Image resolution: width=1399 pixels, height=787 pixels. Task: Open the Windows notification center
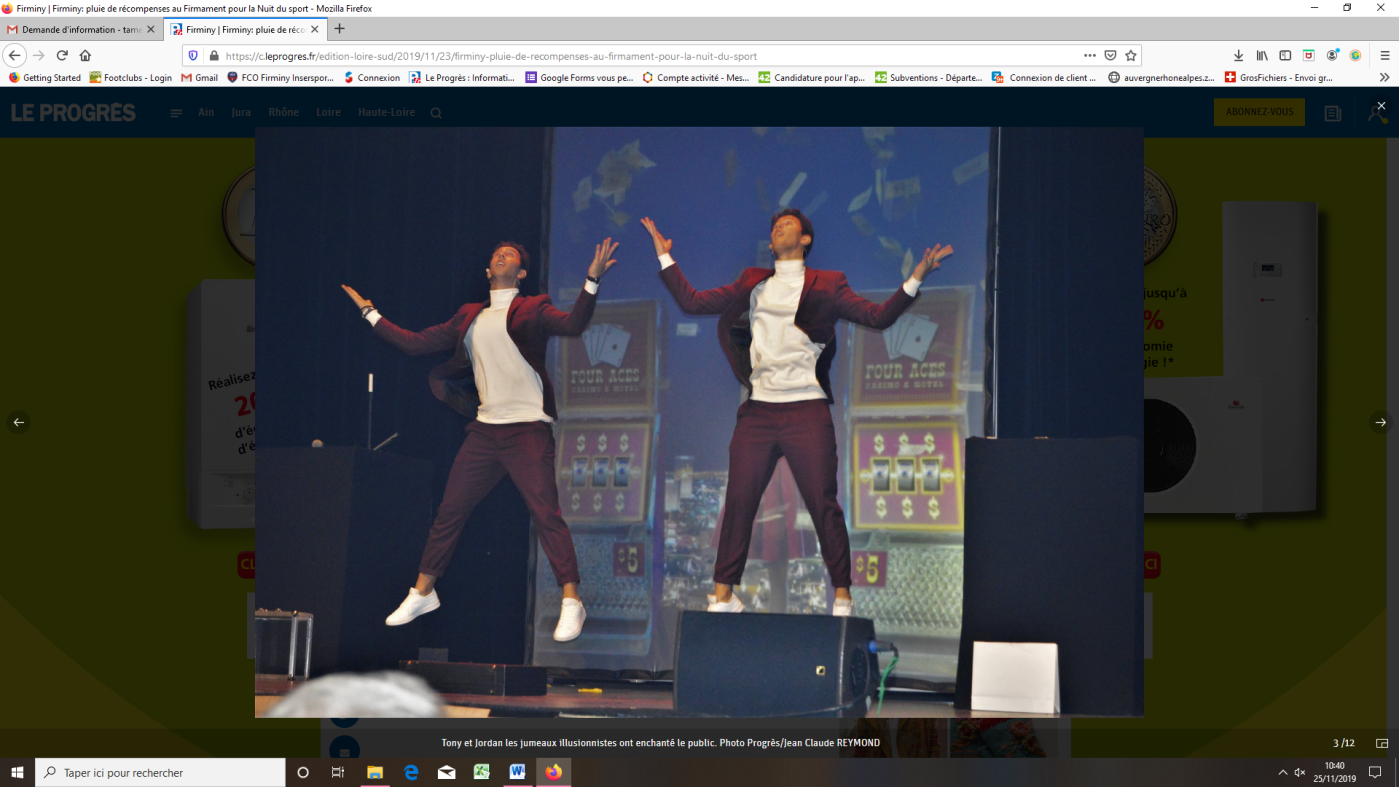click(x=1375, y=772)
